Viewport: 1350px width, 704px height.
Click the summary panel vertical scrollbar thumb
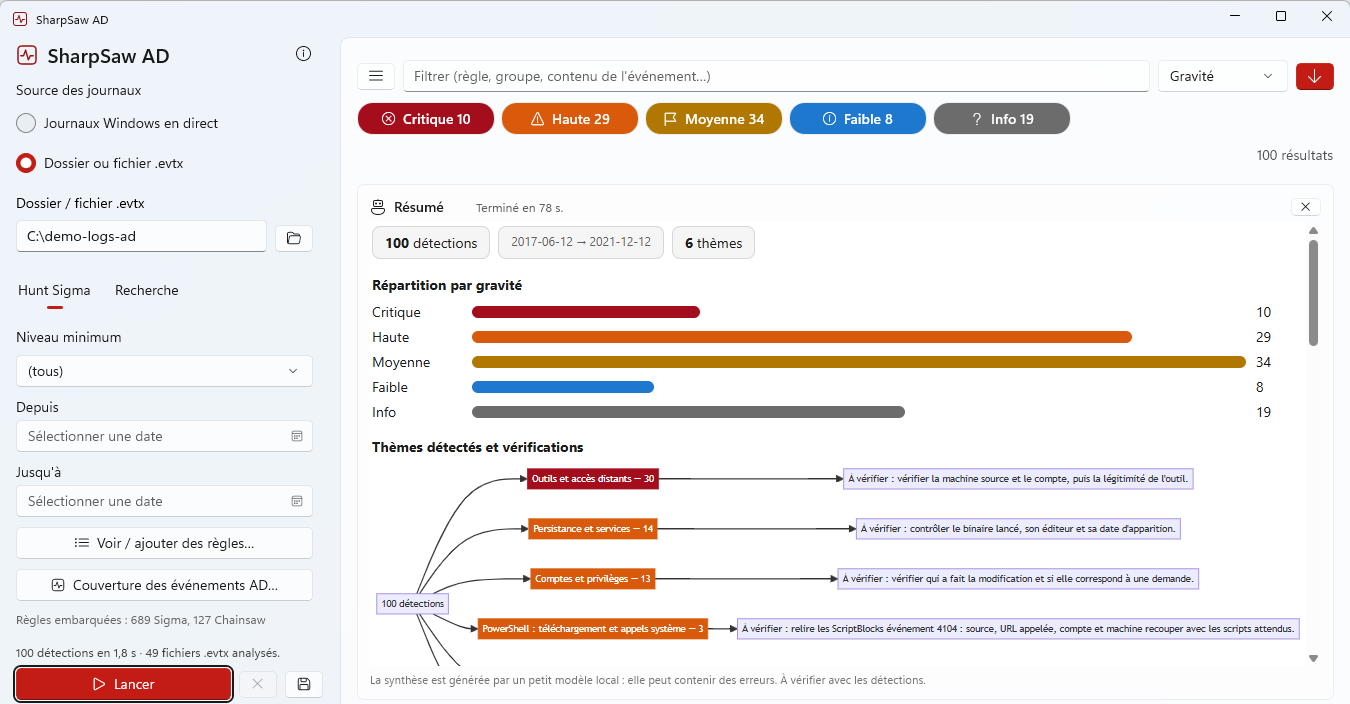(x=1313, y=292)
